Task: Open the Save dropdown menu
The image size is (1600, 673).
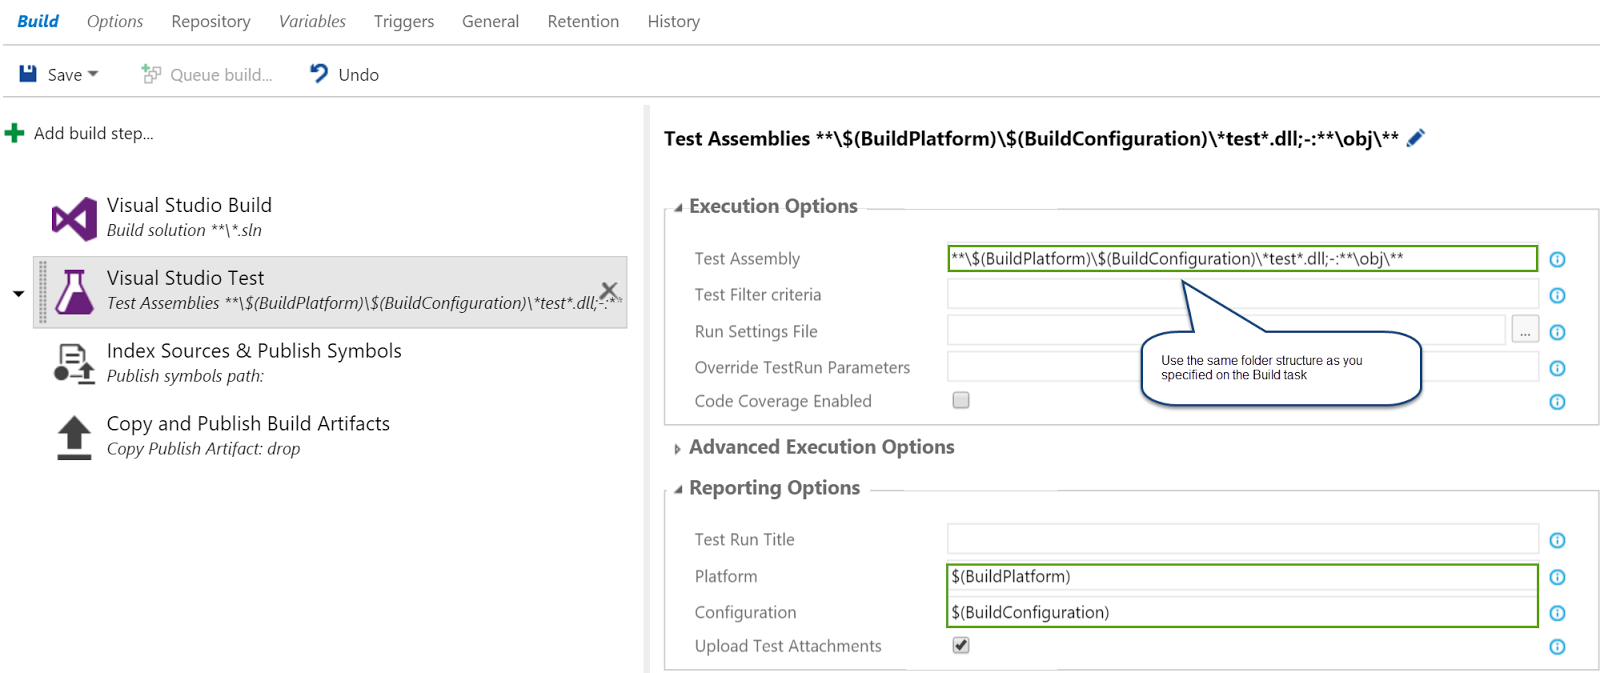Action: pos(93,74)
